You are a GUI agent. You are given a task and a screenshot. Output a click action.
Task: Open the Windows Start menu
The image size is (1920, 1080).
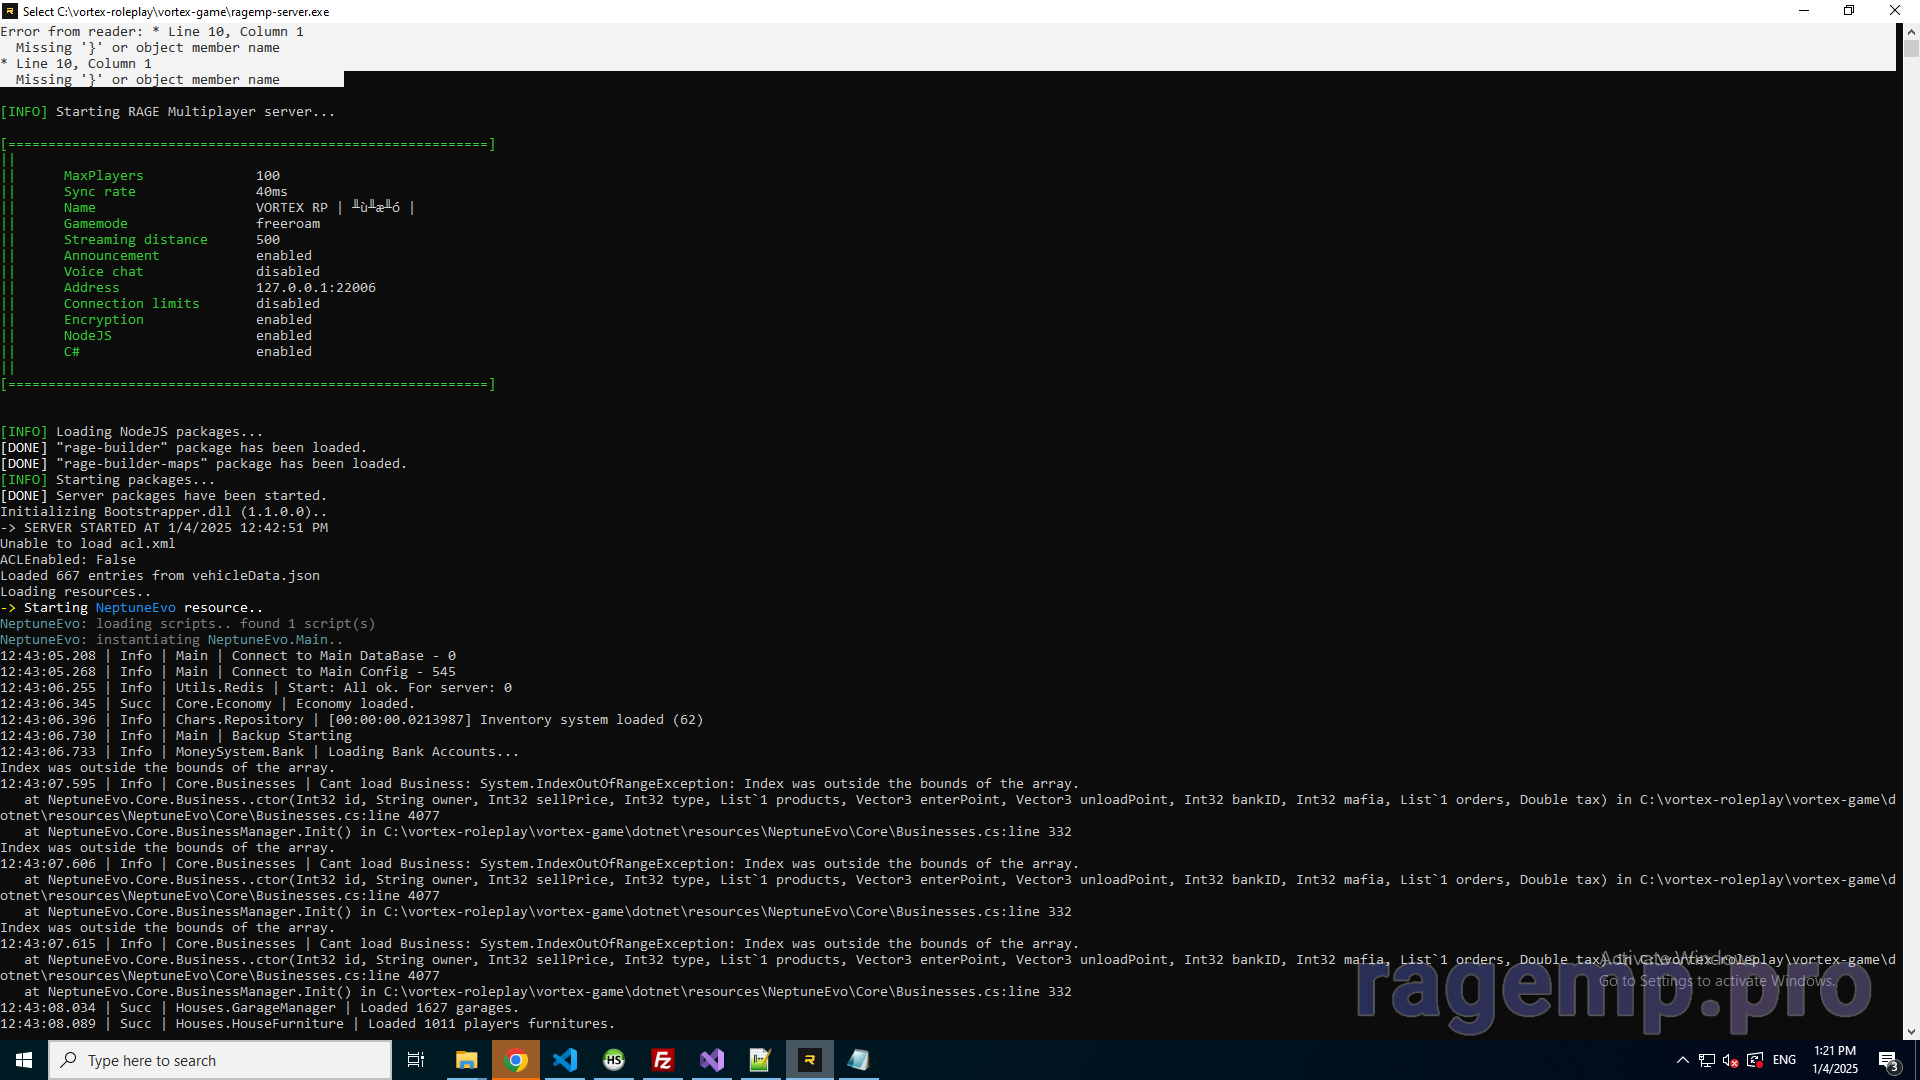(24, 1060)
